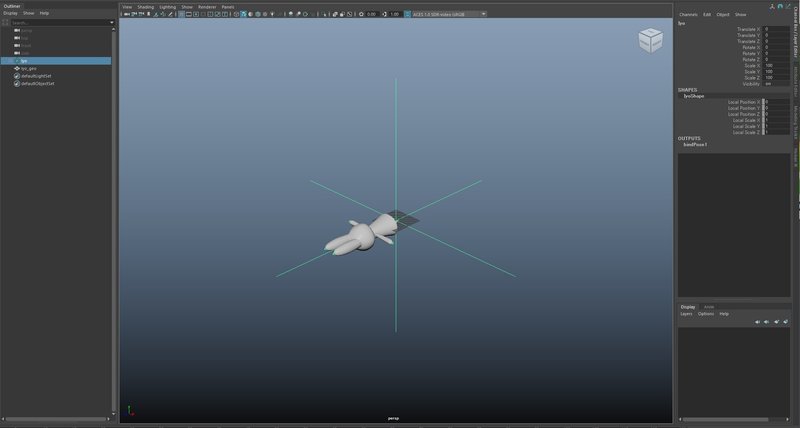Open the Channels menu in the Channel Box
Viewport: 800px width, 428px height.
coord(688,14)
